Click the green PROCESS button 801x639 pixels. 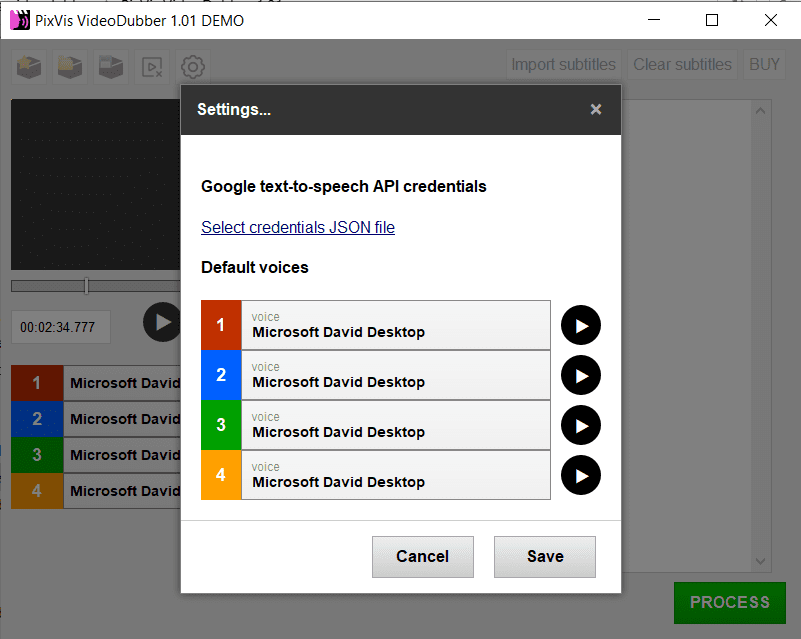pyautogui.click(x=730, y=603)
